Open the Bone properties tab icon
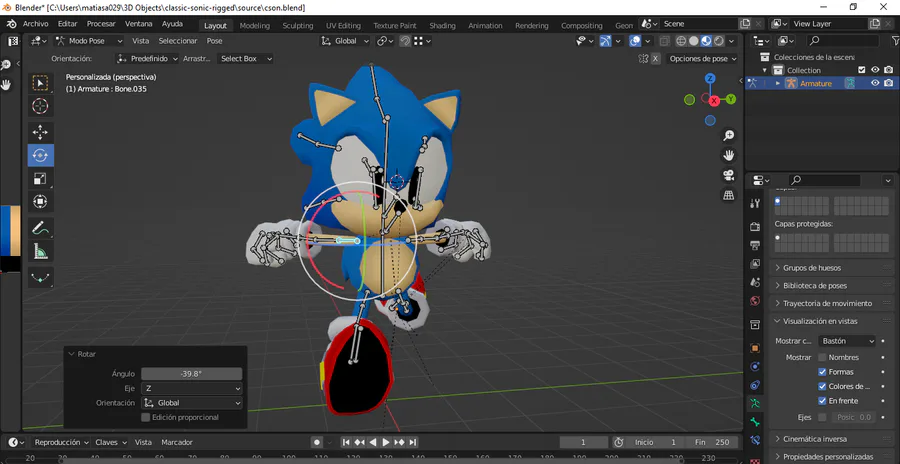Viewport: 900px width, 464px height. click(755, 422)
